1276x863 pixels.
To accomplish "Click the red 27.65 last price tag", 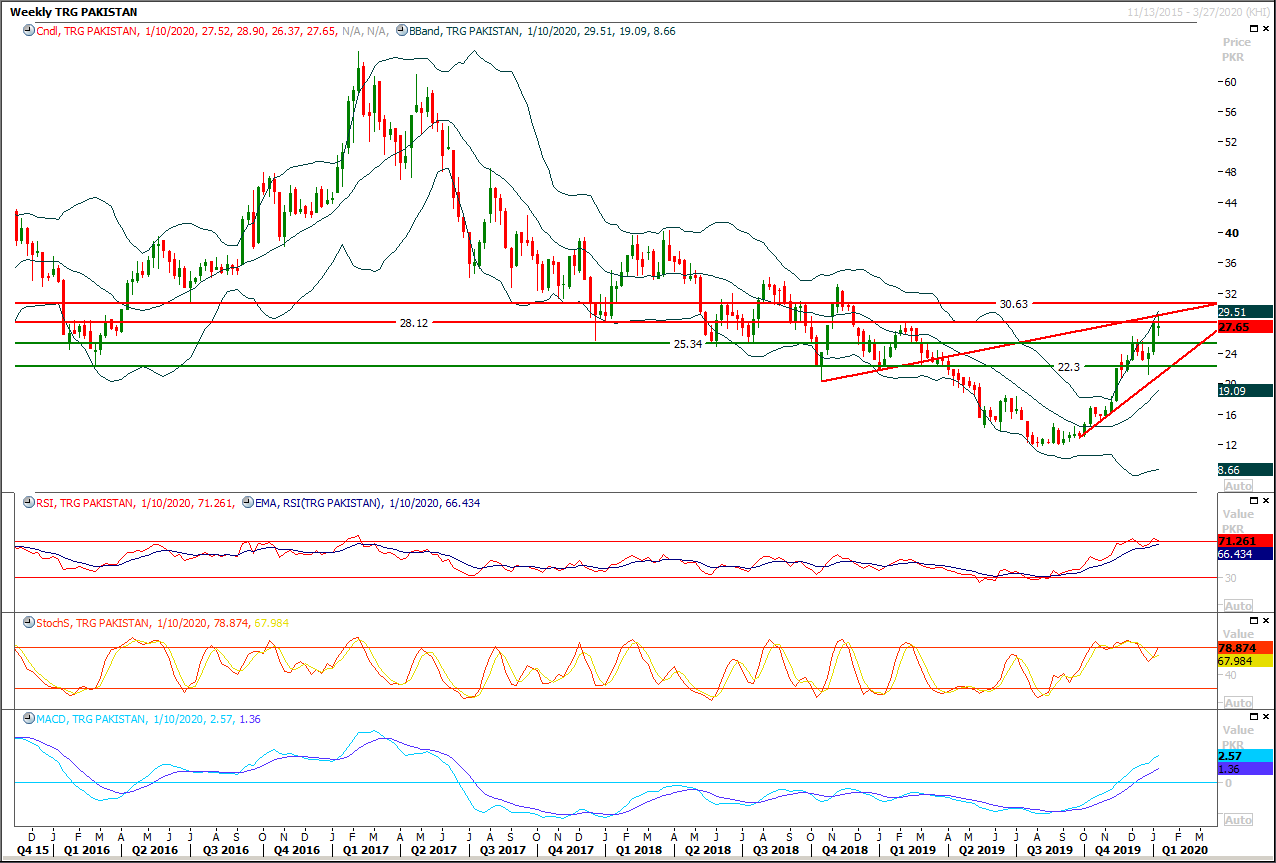I will pos(1244,327).
